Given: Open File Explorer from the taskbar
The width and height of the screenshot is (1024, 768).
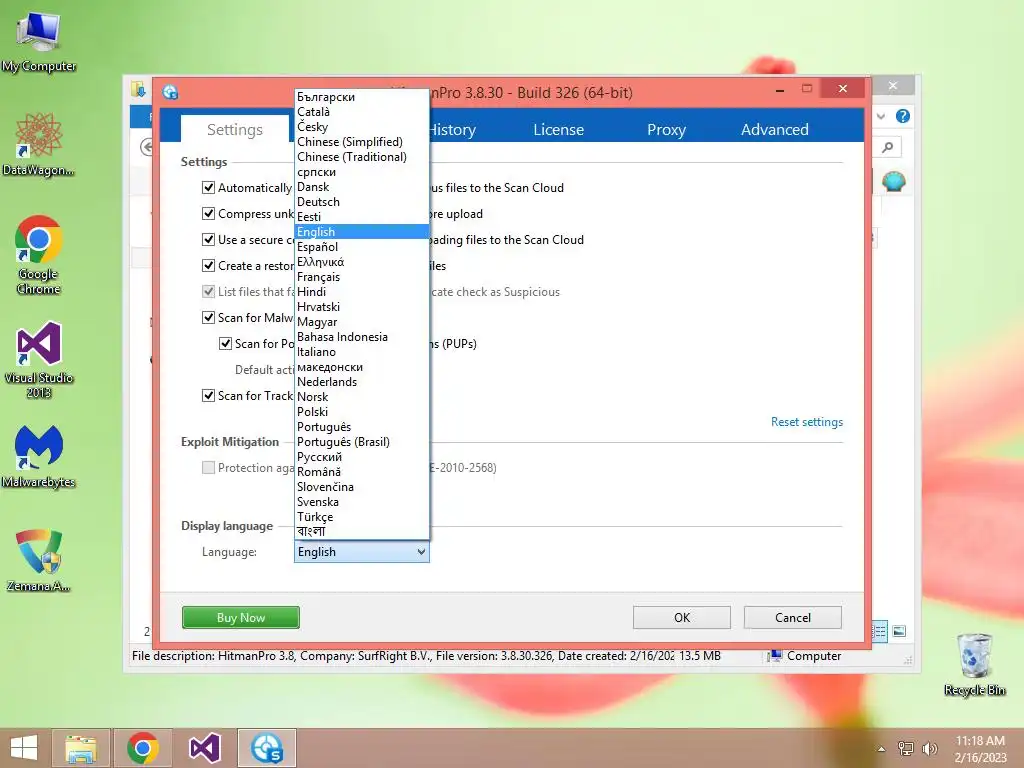Looking at the screenshot, I should [x=81, y=748].
